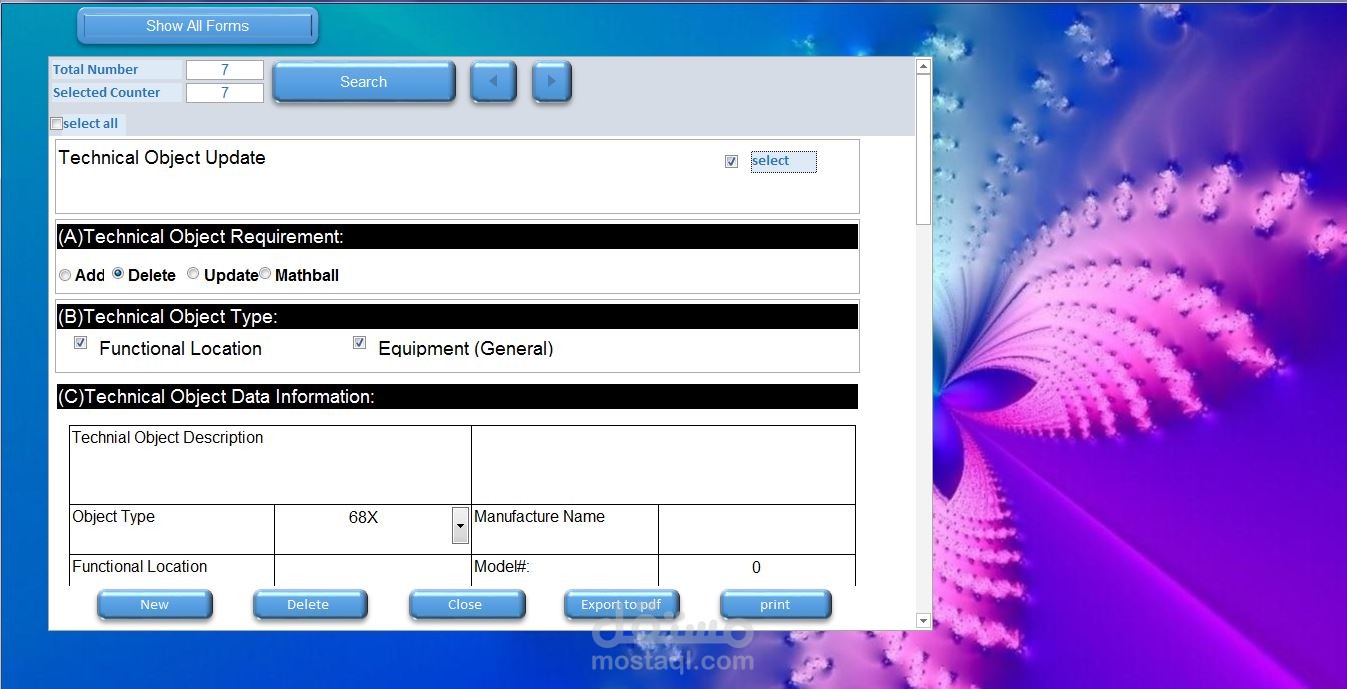1347x689 pixels.
Task: Click the Object Type value 68X
Action: [363, 518]
